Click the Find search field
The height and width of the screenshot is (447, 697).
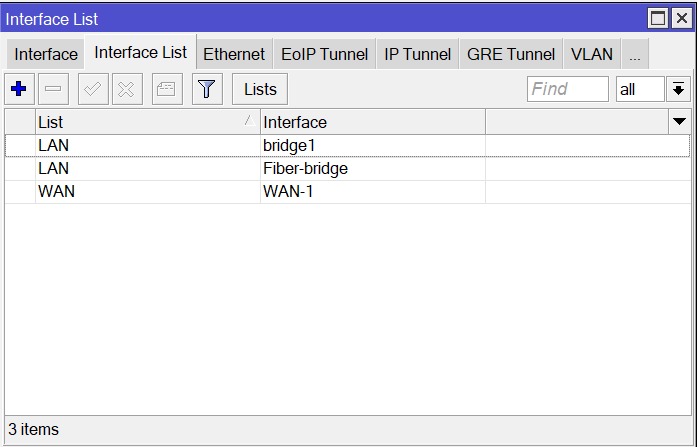click(567, 89)
